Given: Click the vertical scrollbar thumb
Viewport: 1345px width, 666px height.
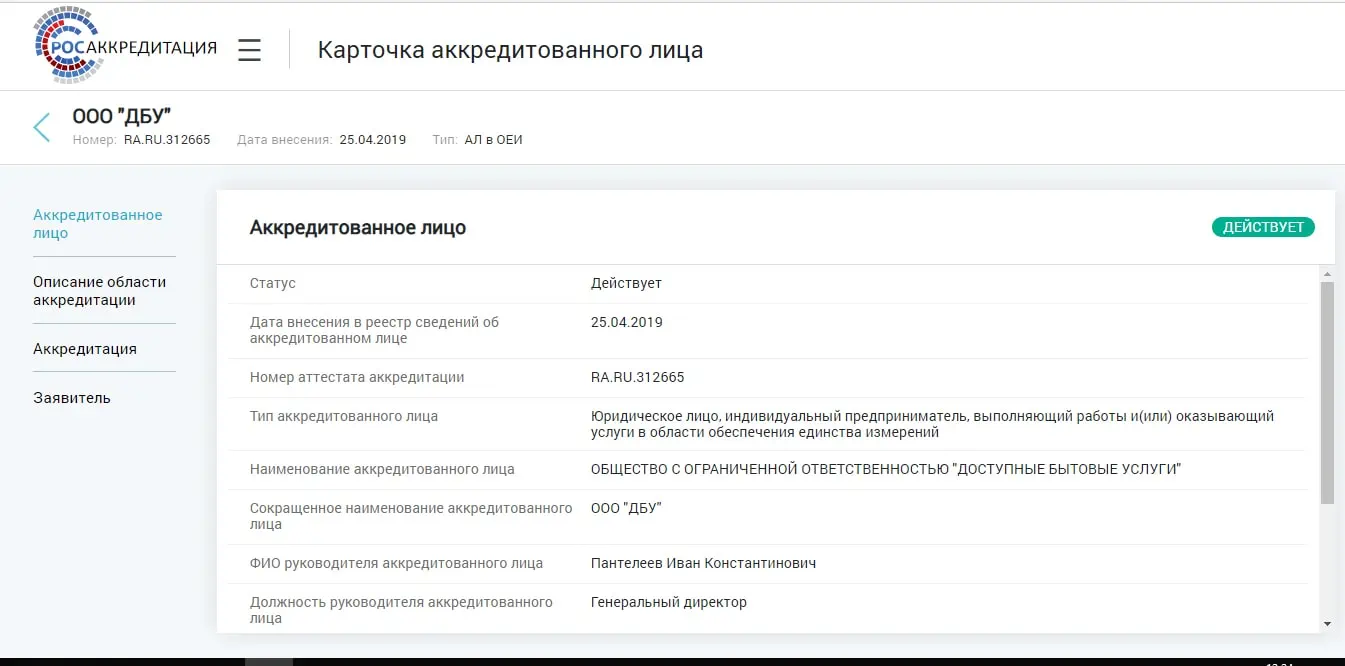Looking at the screenshot, I should coord(1327,392).
